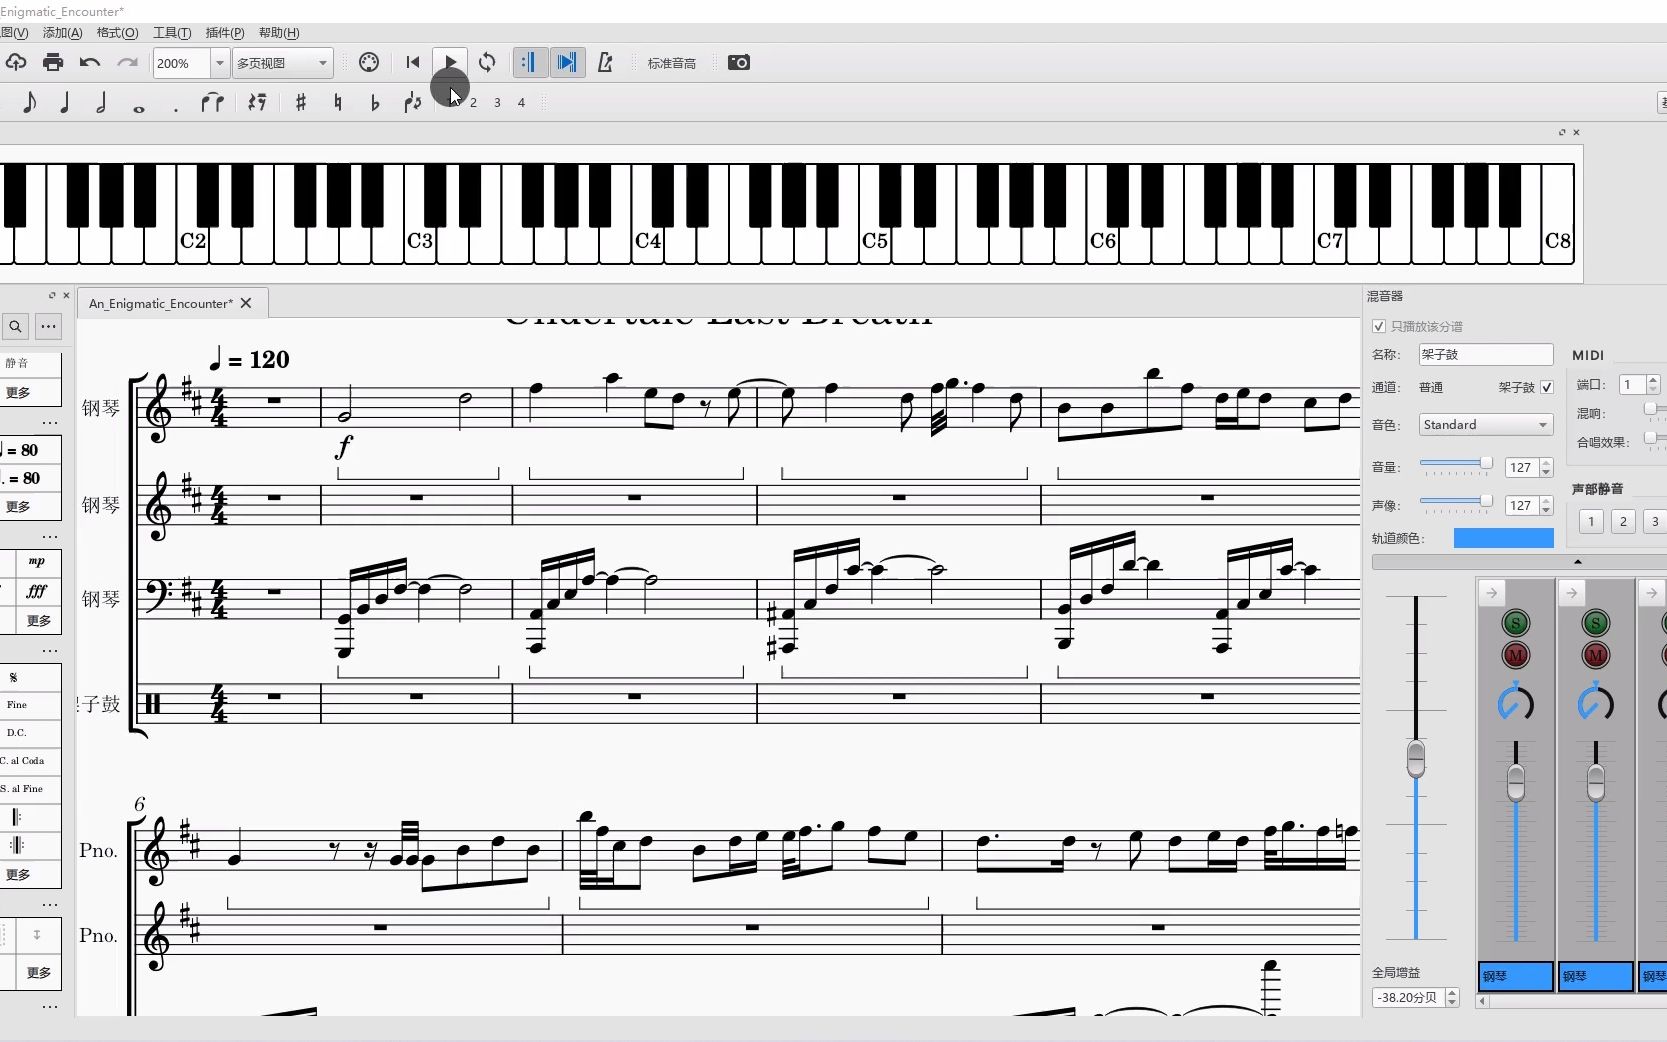Select half note duration

point(101,102)
